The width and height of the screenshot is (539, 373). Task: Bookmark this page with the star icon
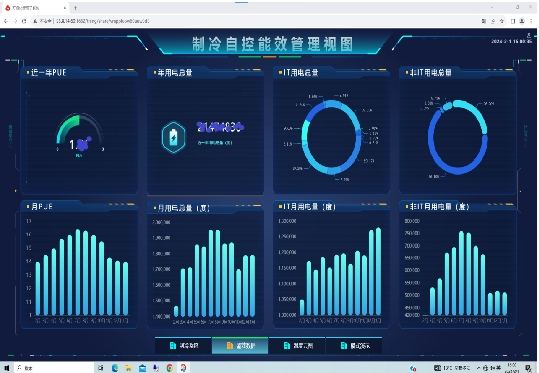pos(502,21)
